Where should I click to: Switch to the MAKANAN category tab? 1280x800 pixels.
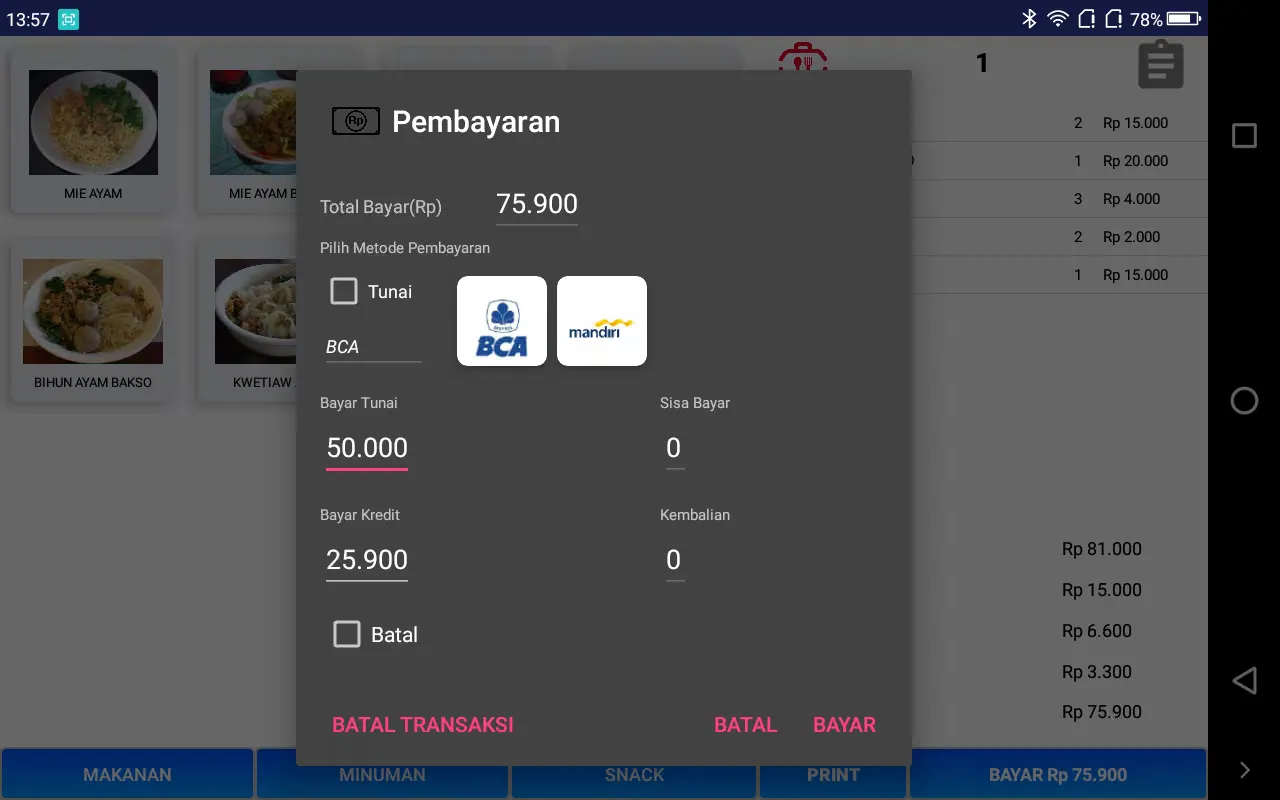(127, 775)
